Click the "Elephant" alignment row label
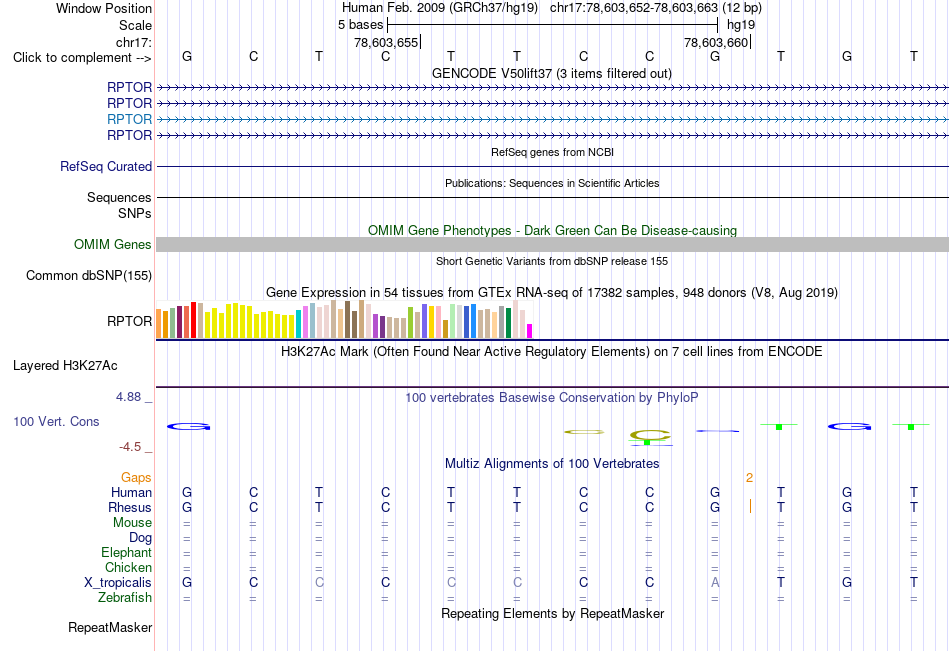Viewport: 950px width, 651px height. (x=126, y=552)
